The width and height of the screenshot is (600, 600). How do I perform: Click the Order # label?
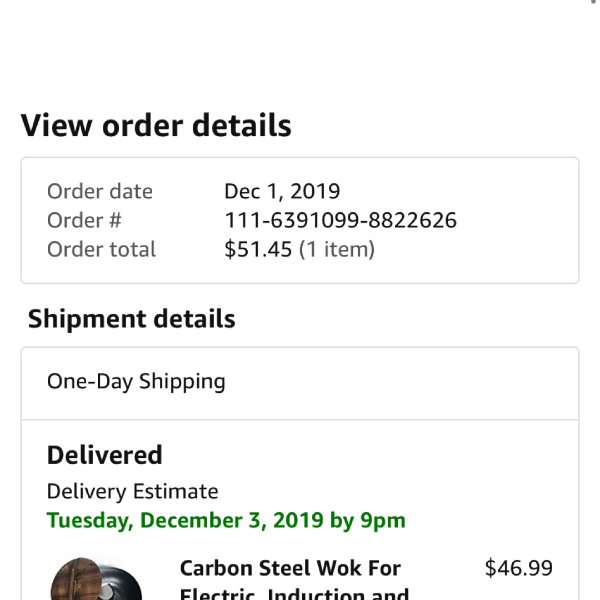(84, 220)
